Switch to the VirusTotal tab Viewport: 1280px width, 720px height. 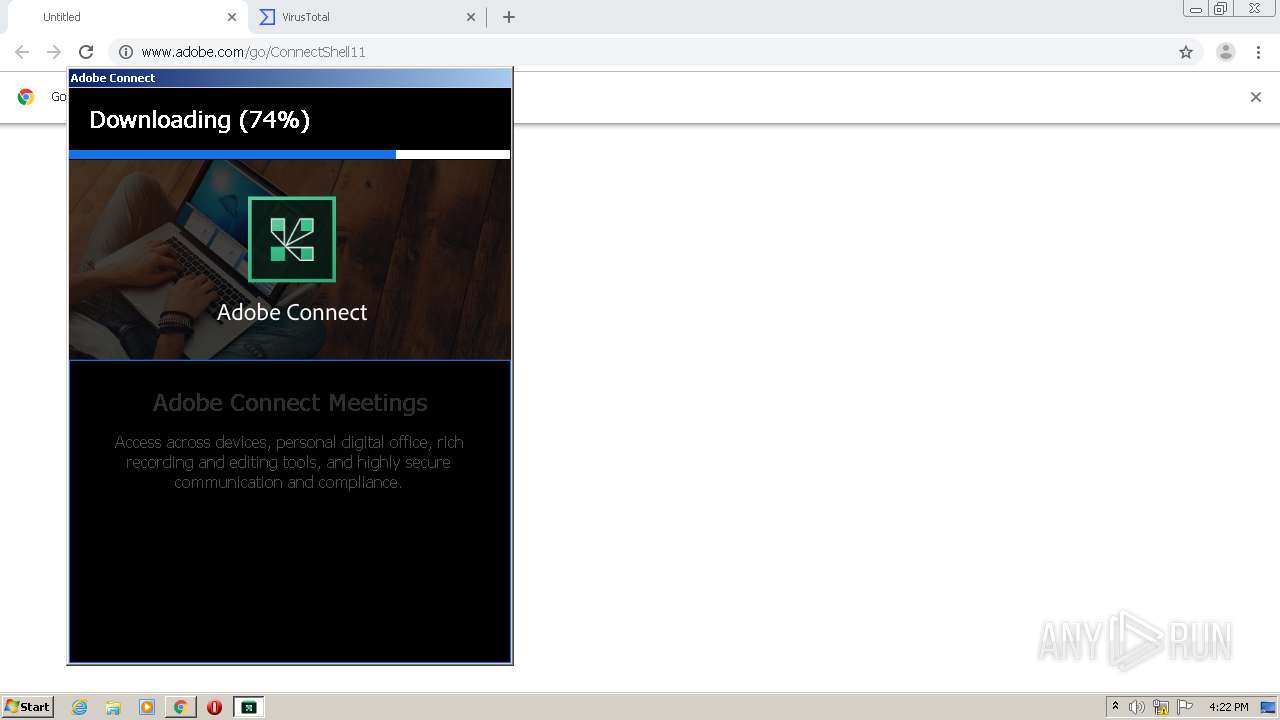point(365,17)
